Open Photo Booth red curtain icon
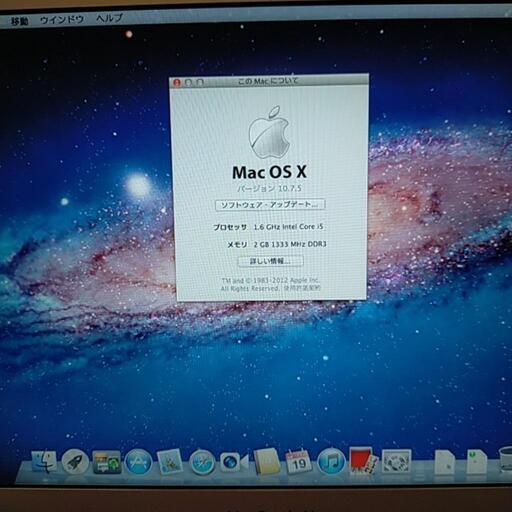Screen dimensions: 512x512 pyautogui.click(x=363, y=461)
